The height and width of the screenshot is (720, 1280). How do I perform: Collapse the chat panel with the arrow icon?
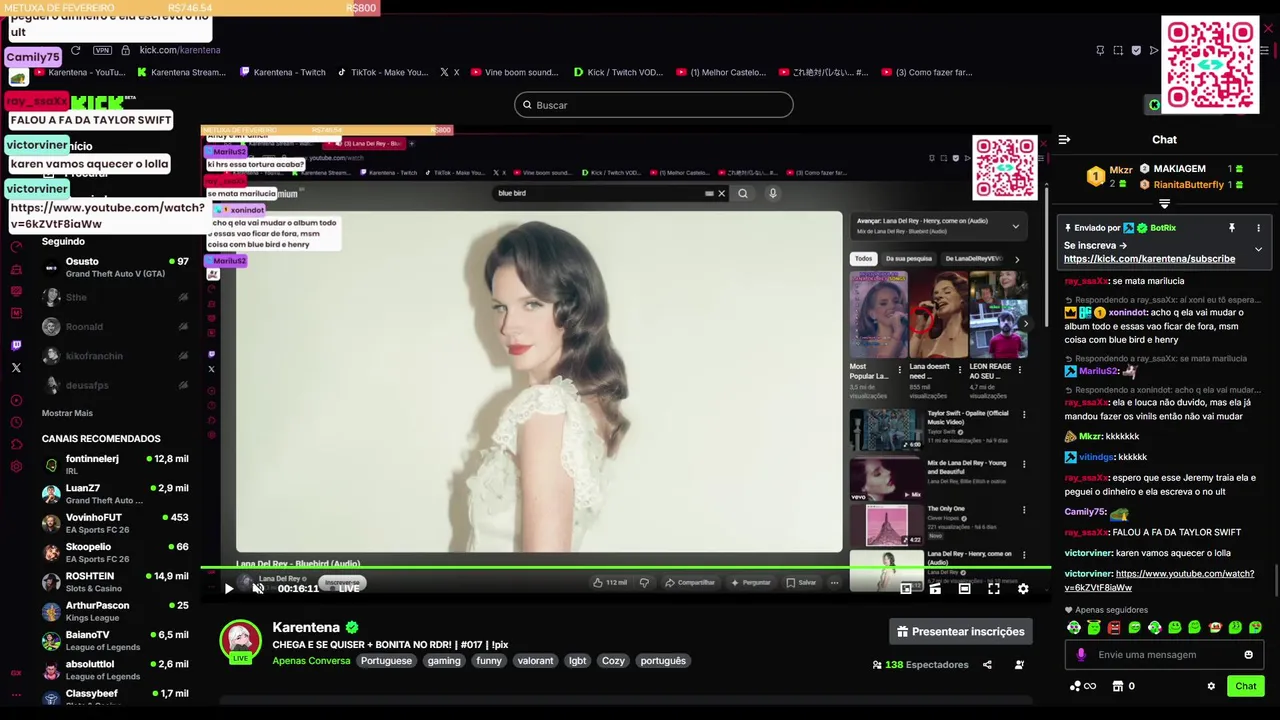pyautogui.click(x=1064, y=140)
